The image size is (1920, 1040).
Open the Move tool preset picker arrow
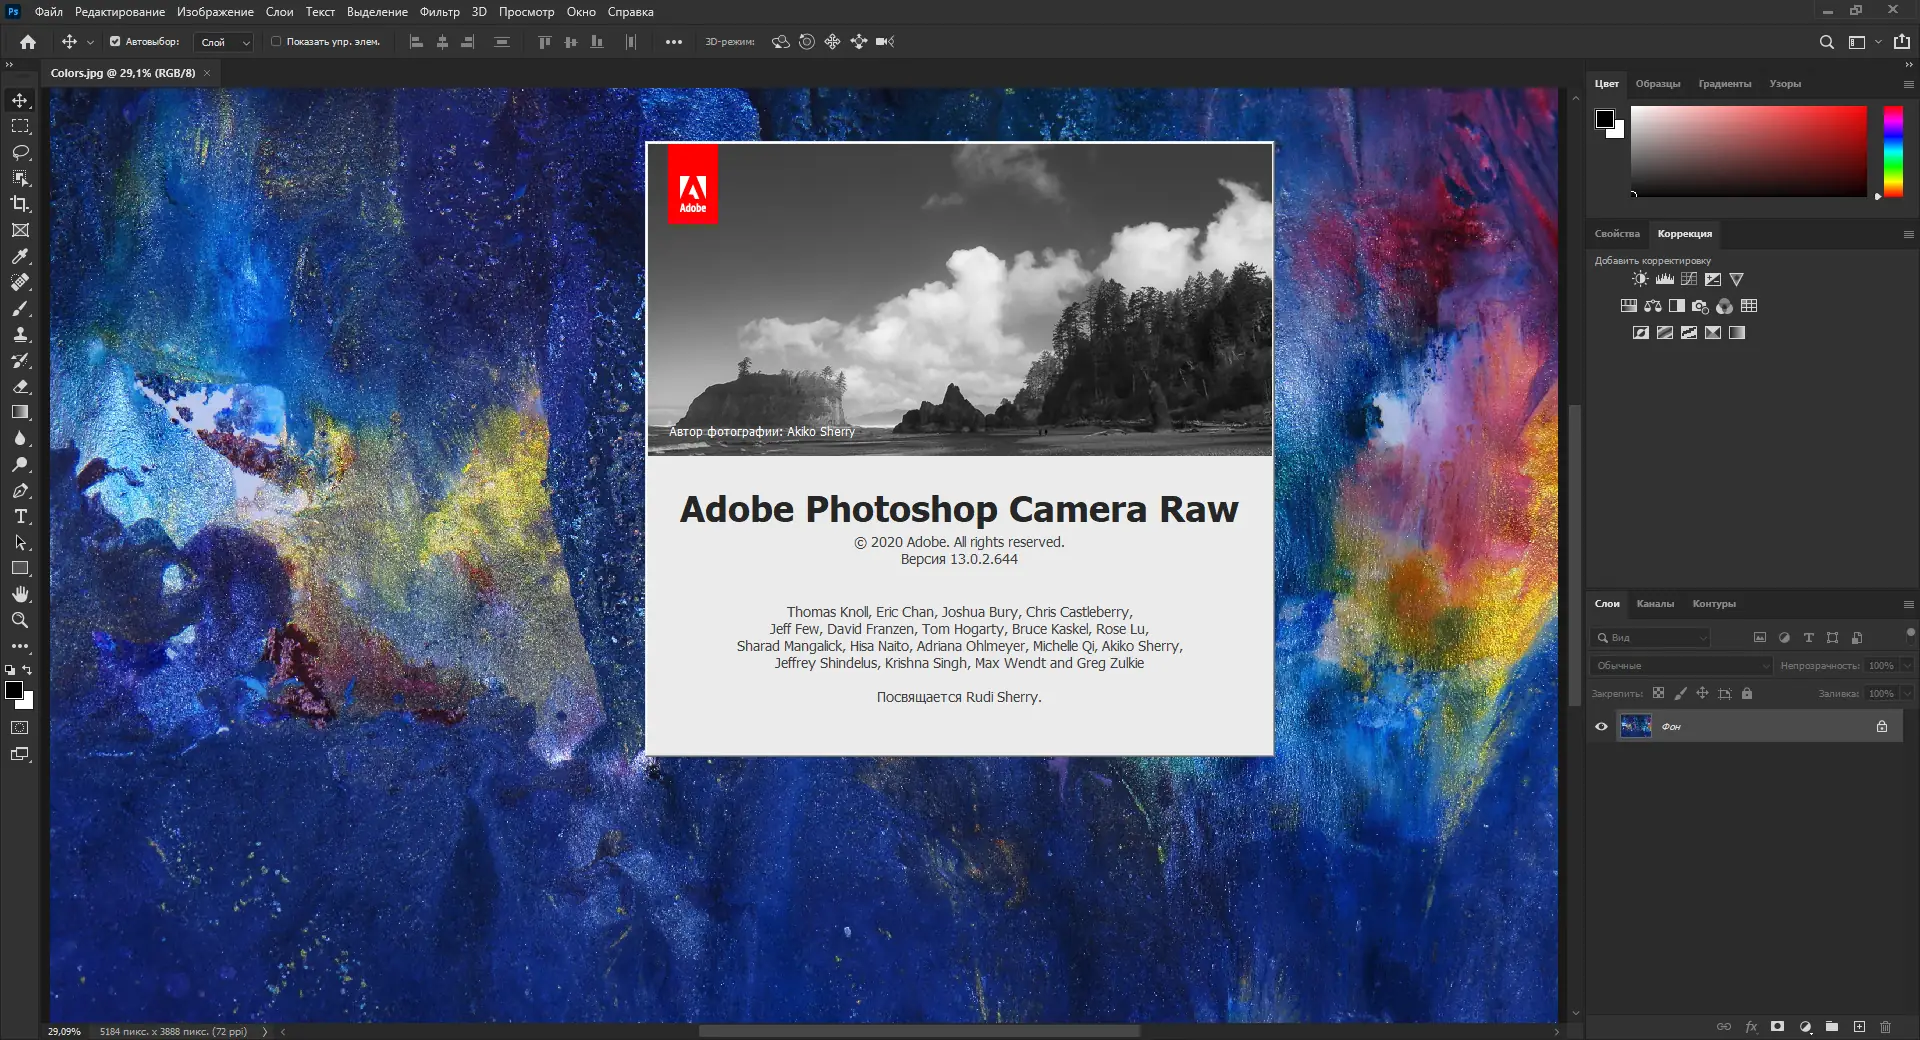[x=90, y=42]
